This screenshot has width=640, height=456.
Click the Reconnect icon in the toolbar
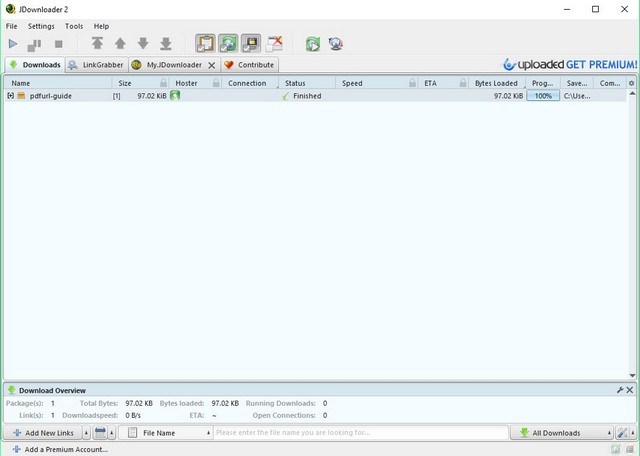click(313, 44)
